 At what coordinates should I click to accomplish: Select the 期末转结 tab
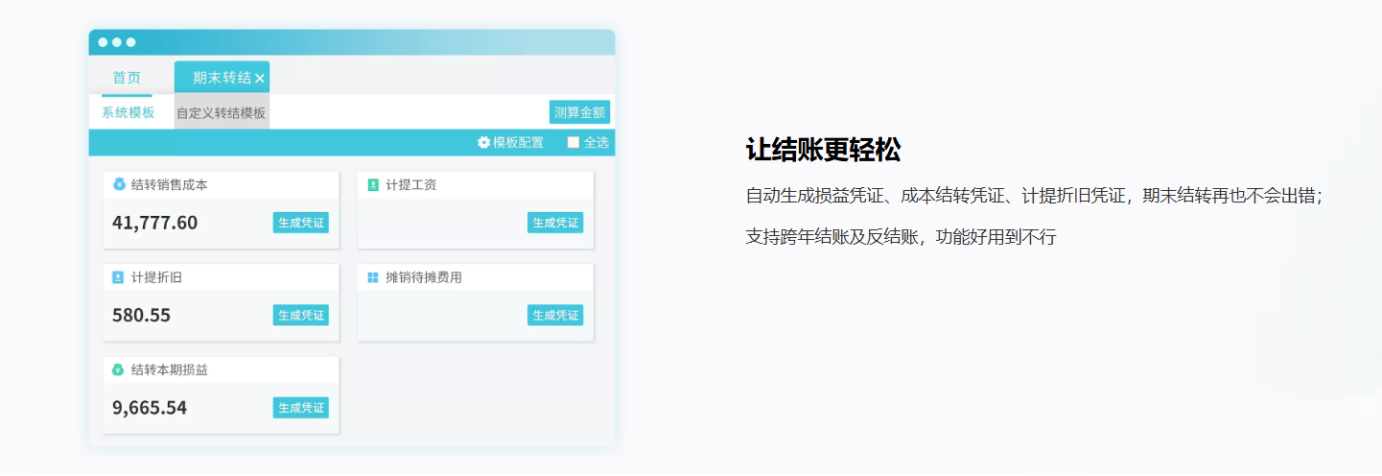(x=222, y=77)
